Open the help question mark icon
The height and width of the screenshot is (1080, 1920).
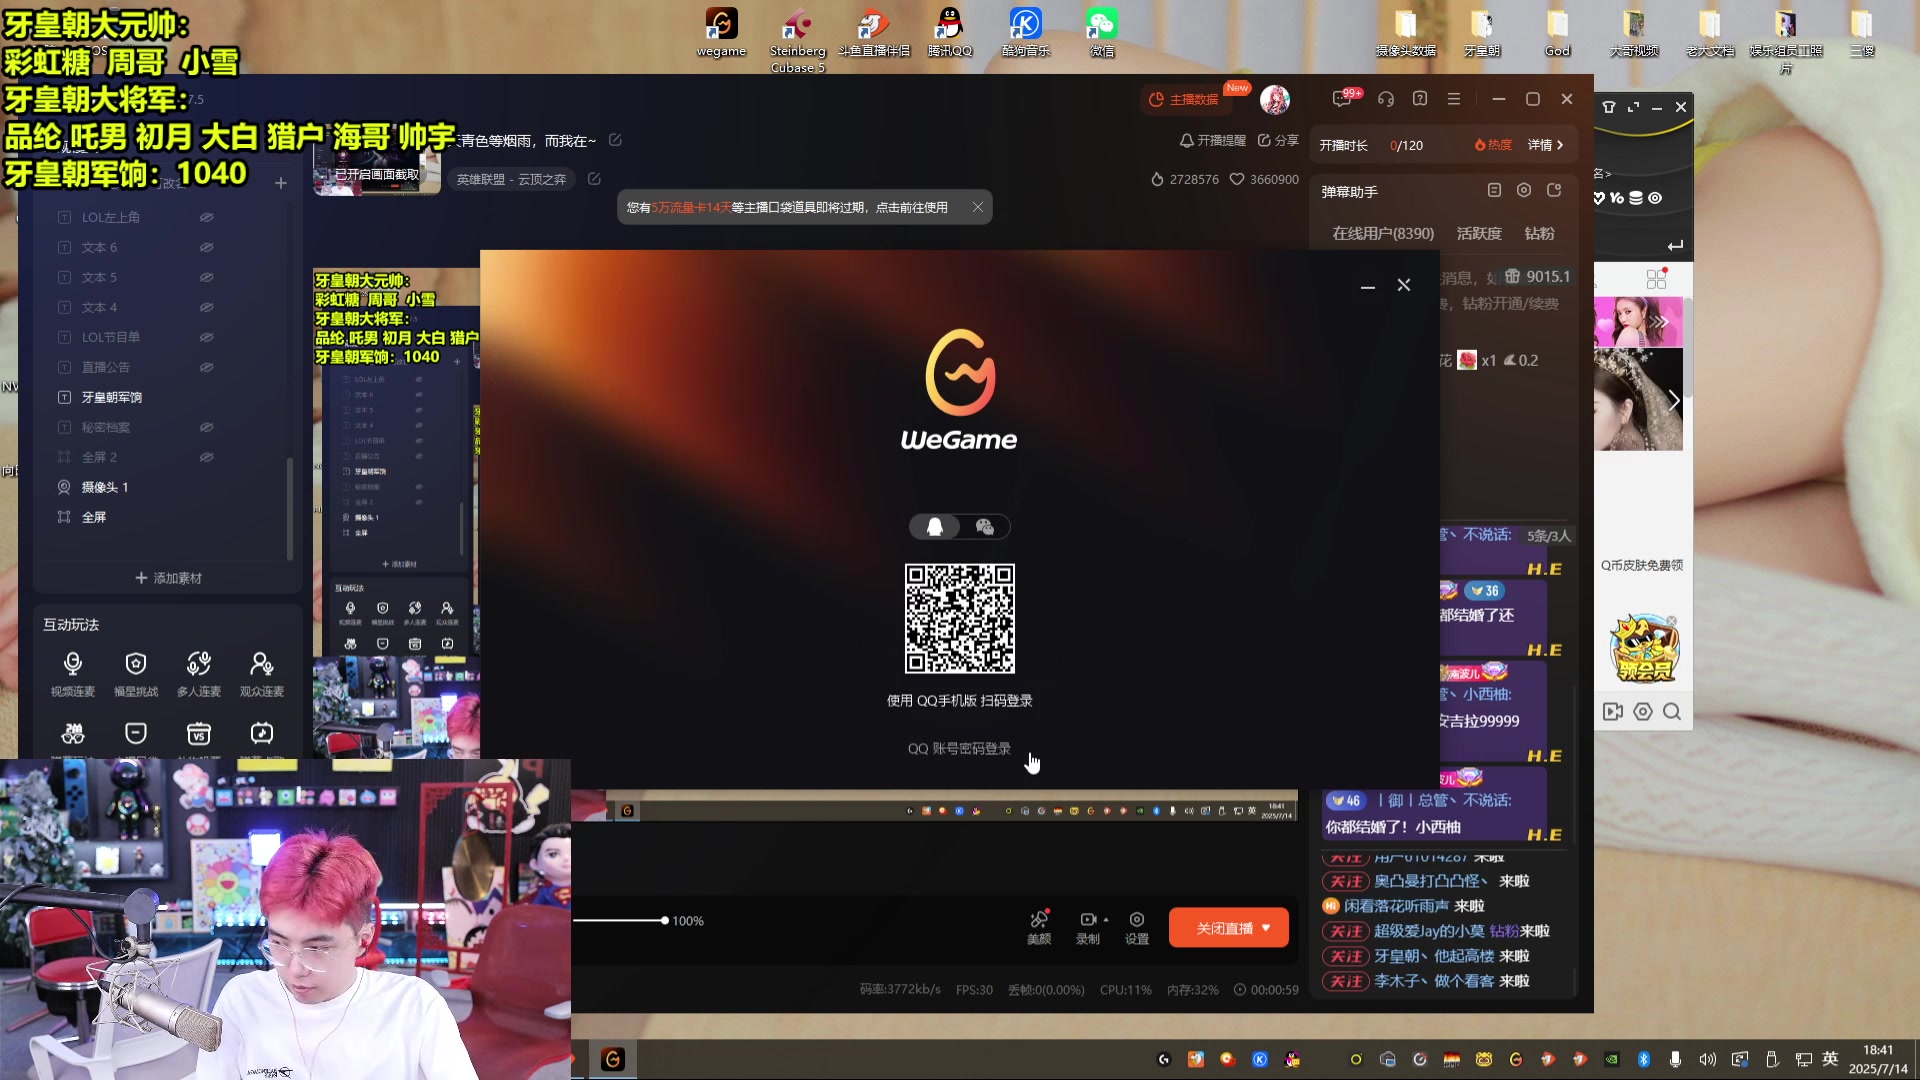coord(1420,99)
